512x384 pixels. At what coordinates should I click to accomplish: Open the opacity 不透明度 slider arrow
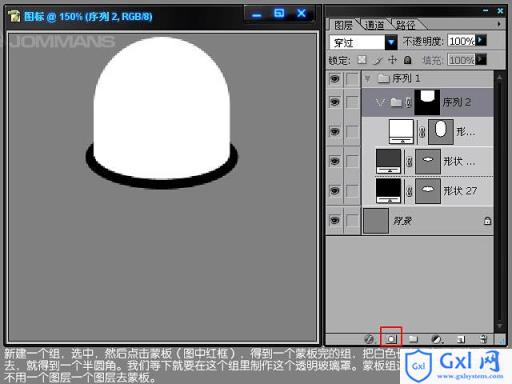coord(480,40)
